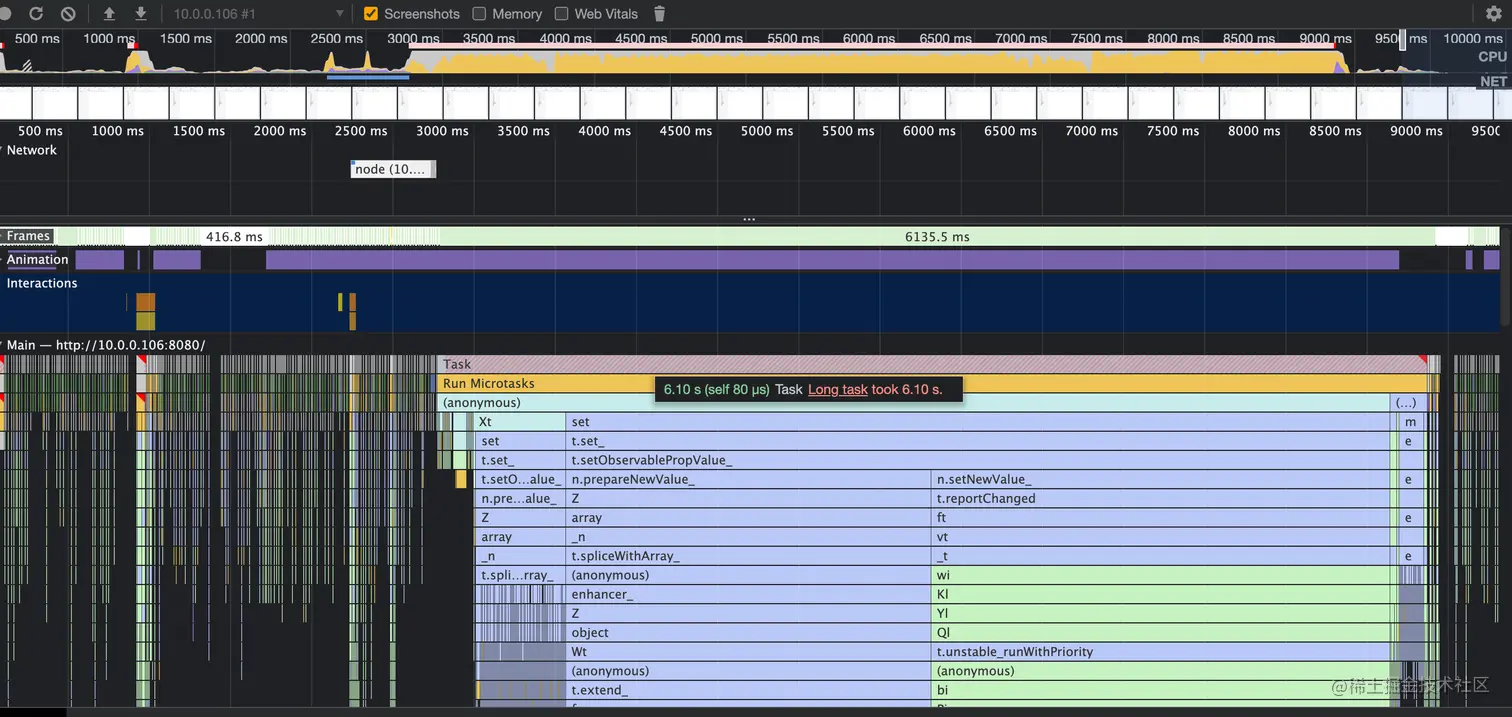Click the CPU overview chart label

[x=1492, y=57]
